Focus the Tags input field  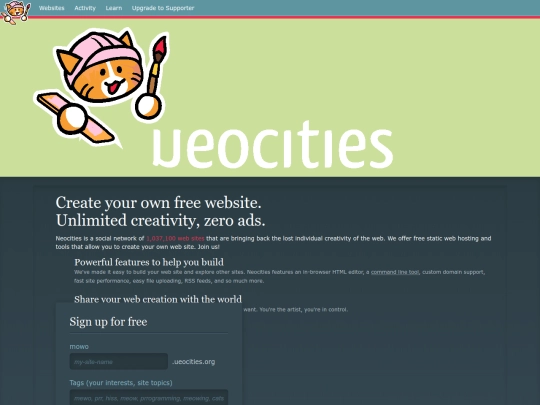(x=149, y=398)
